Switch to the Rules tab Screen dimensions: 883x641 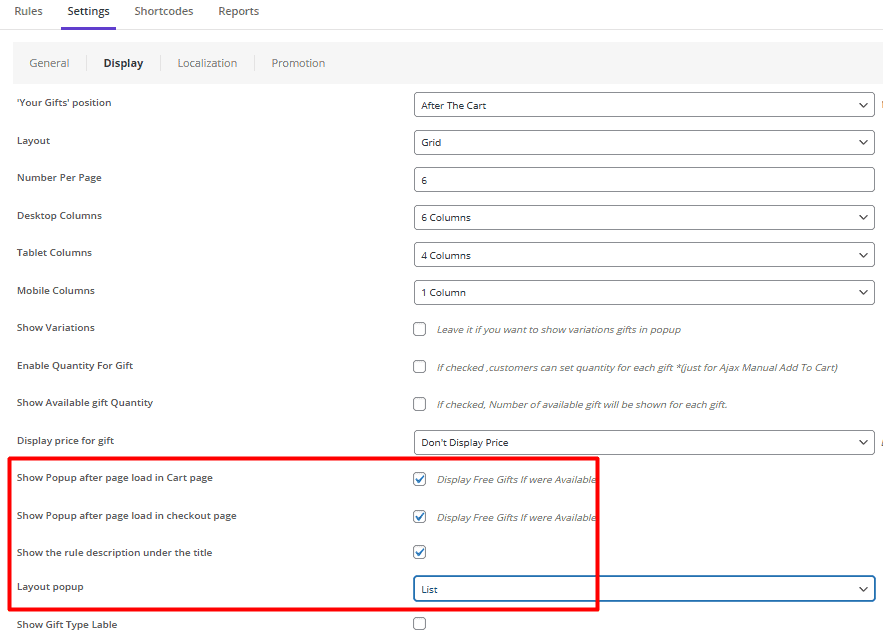tap(27, 11)
